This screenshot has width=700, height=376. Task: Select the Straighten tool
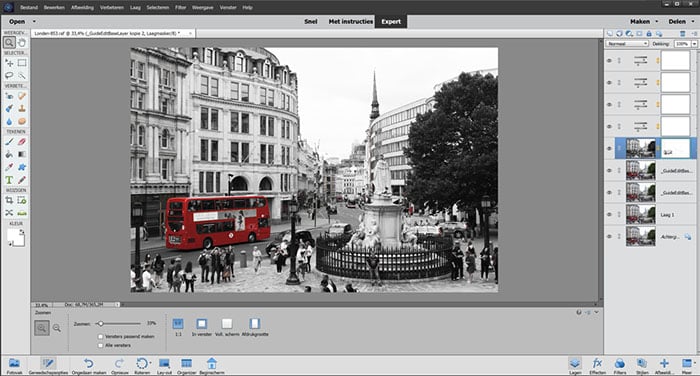tap(22, 213)
